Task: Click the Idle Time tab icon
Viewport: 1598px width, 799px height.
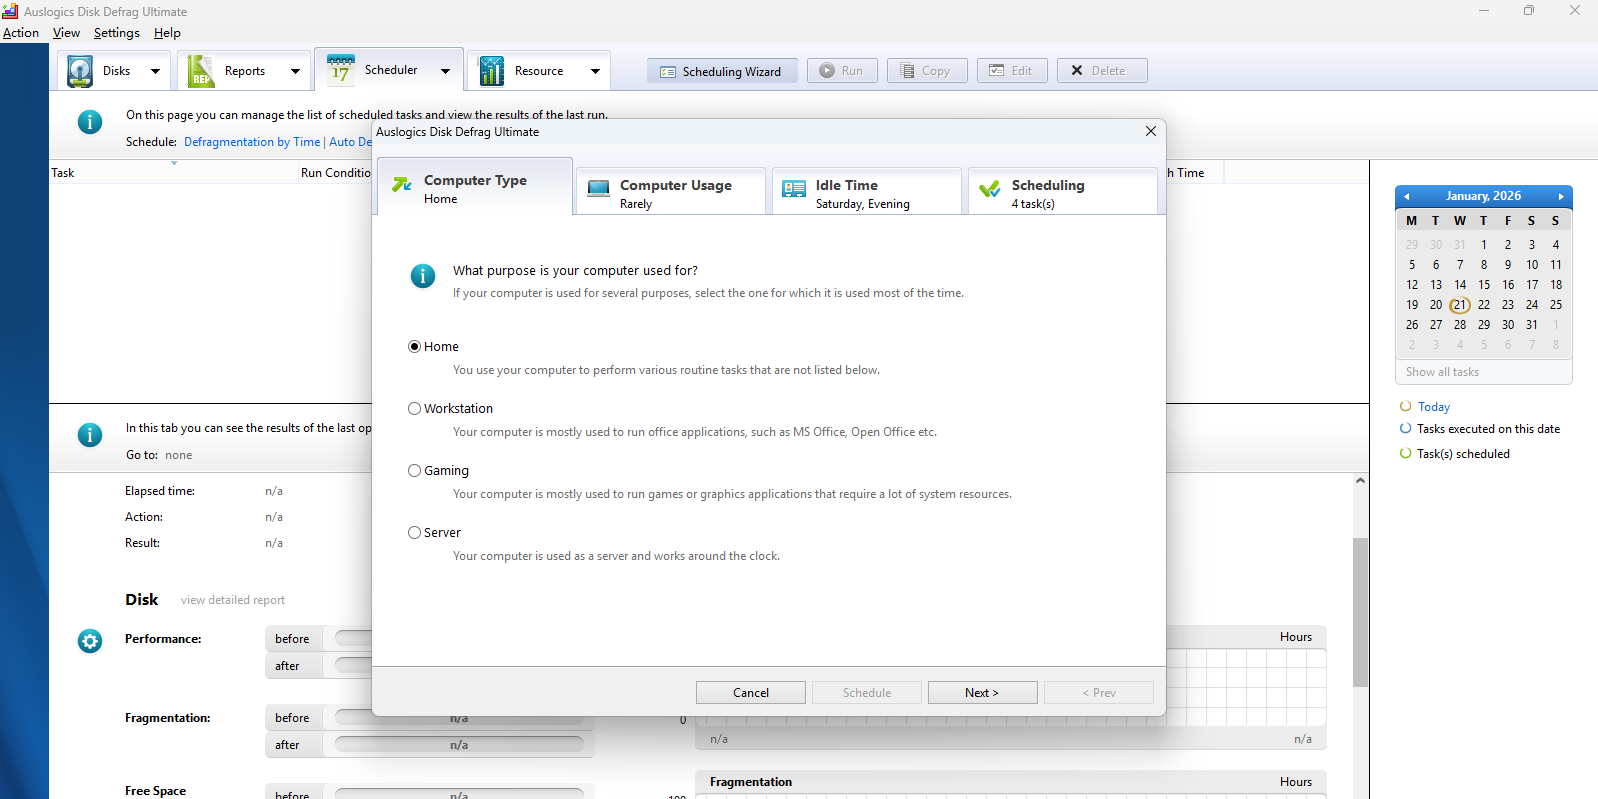Action: pyautogui.click(x=794, y=189)
